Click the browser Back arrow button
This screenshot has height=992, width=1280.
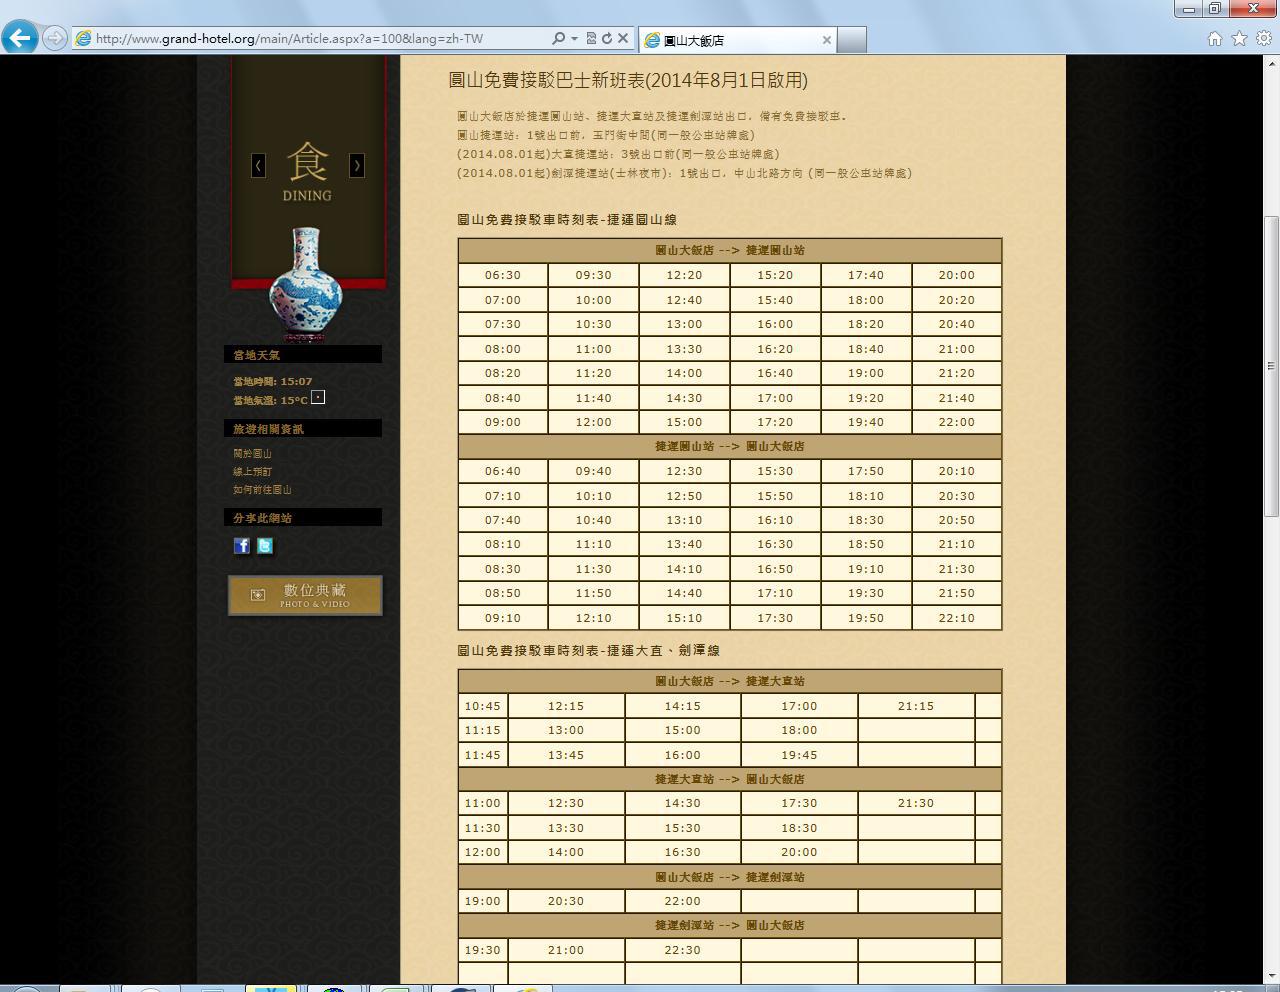click(20, 38)
